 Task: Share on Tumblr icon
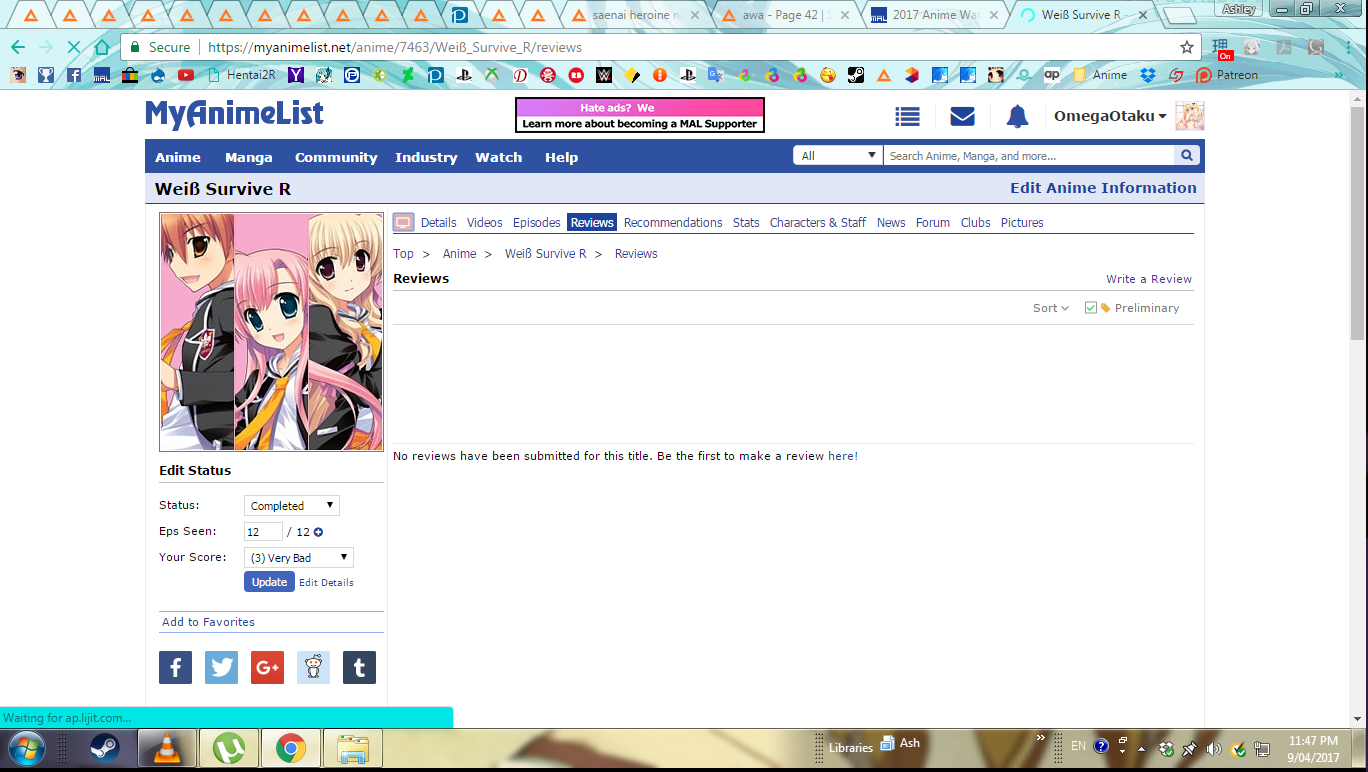359,667
